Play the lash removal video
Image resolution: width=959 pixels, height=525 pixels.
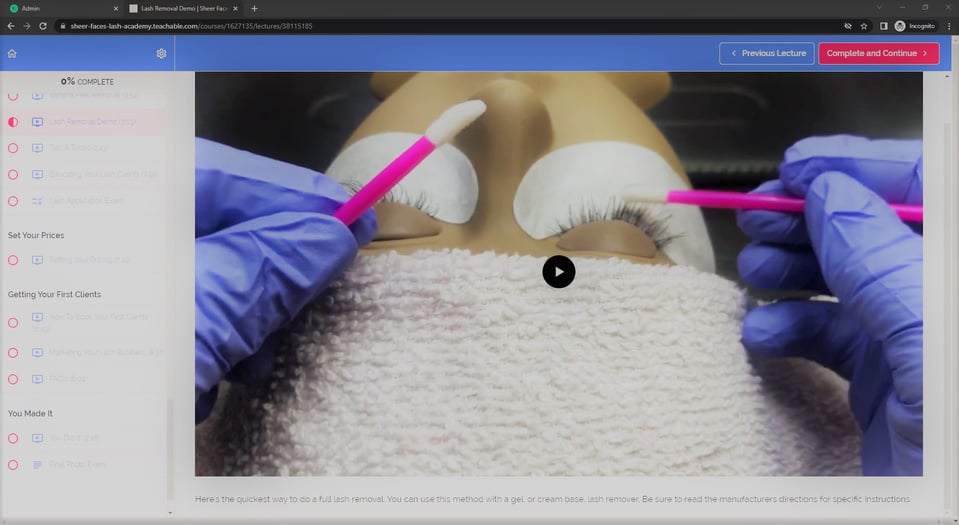click(558, 271)
